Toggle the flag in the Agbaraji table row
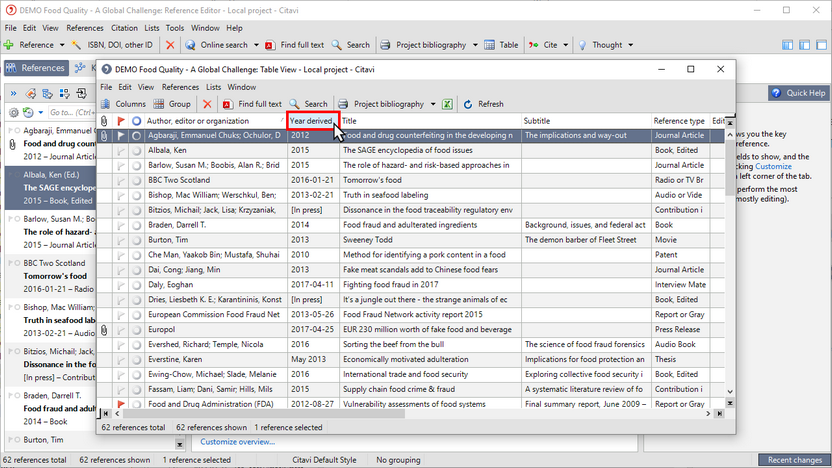Image resolution: width=832 pixels, height=468 pixels. (x=121, y=136)
